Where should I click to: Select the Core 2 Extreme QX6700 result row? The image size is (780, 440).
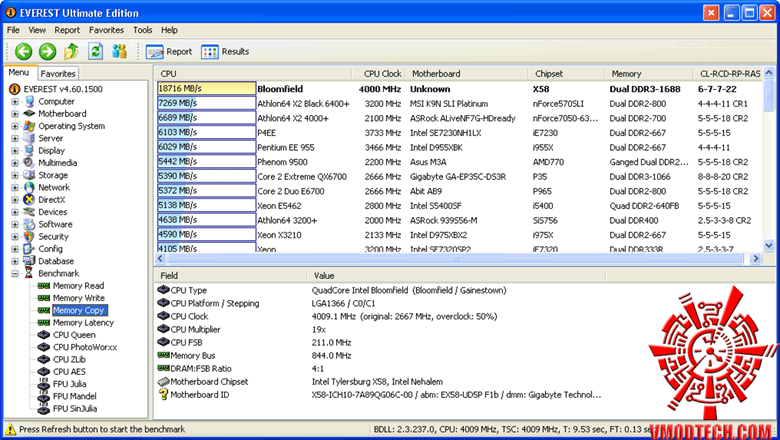pyautogui.click(x=300, y=175)
